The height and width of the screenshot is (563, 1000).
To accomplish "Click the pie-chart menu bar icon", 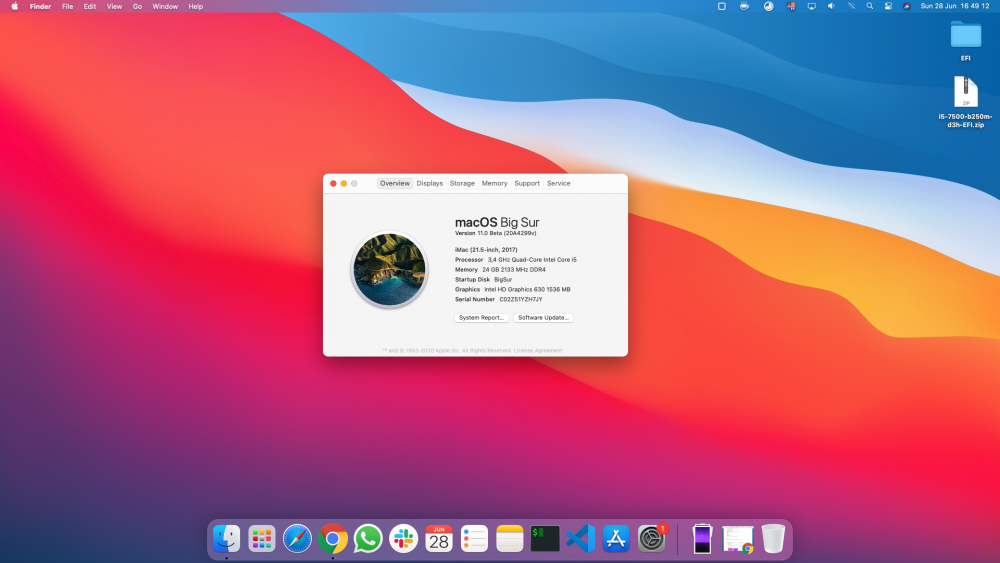I will point(768,6).
